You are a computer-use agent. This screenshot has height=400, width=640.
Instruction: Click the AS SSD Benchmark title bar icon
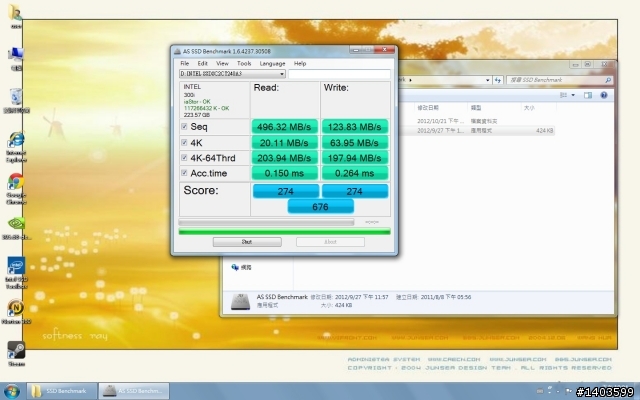point(178,51)
